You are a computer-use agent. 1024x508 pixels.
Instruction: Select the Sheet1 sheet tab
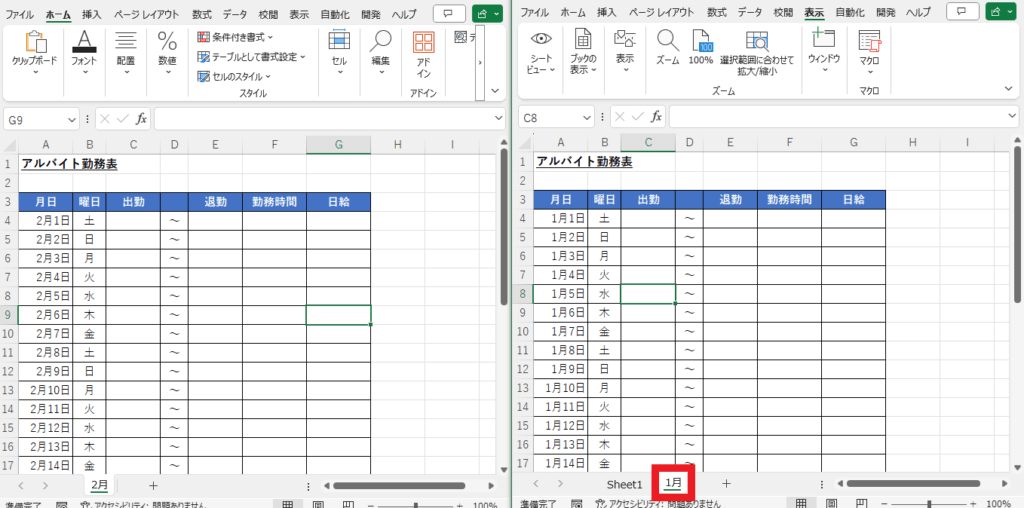(x=624, y=484)
